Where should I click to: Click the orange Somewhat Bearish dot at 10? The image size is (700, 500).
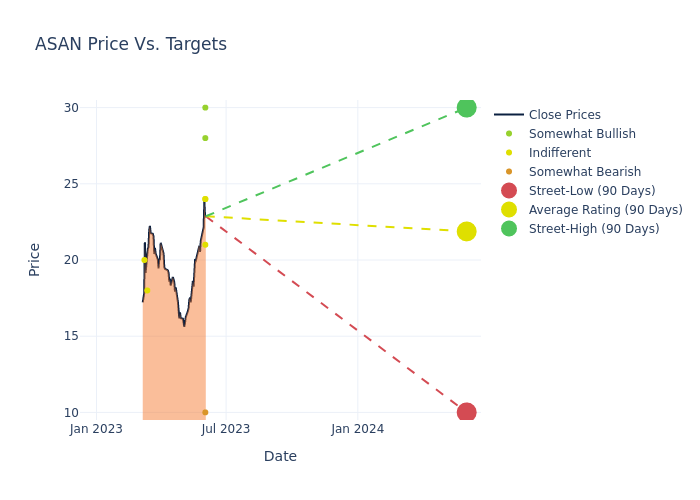(205, 412)
